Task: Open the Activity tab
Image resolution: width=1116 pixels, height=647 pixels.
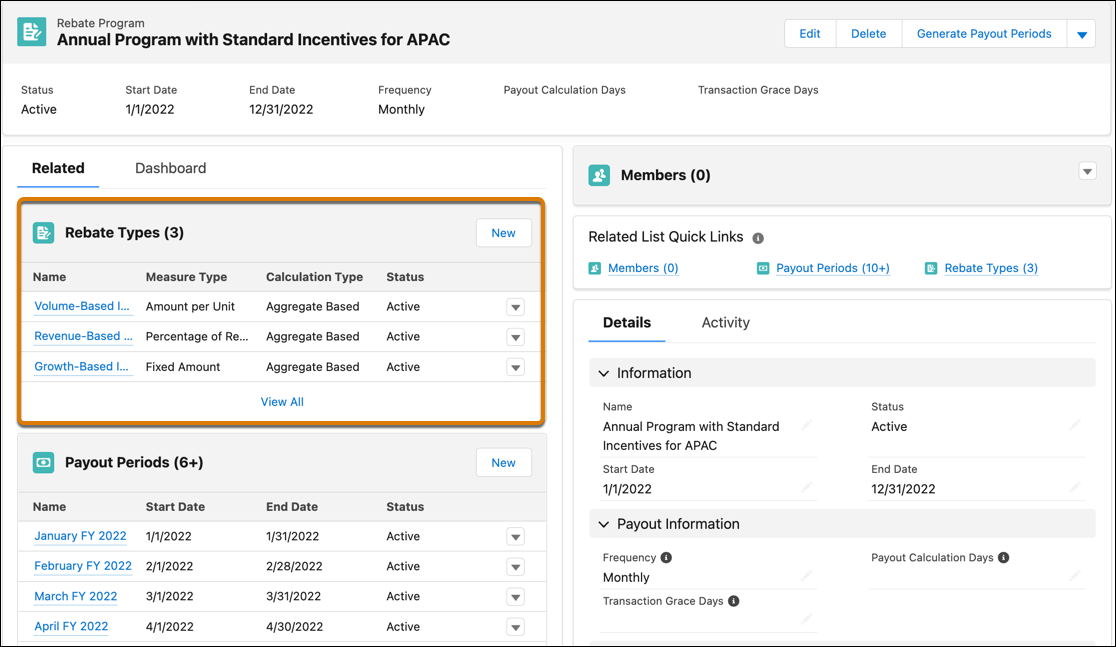Action: [725, 322]
